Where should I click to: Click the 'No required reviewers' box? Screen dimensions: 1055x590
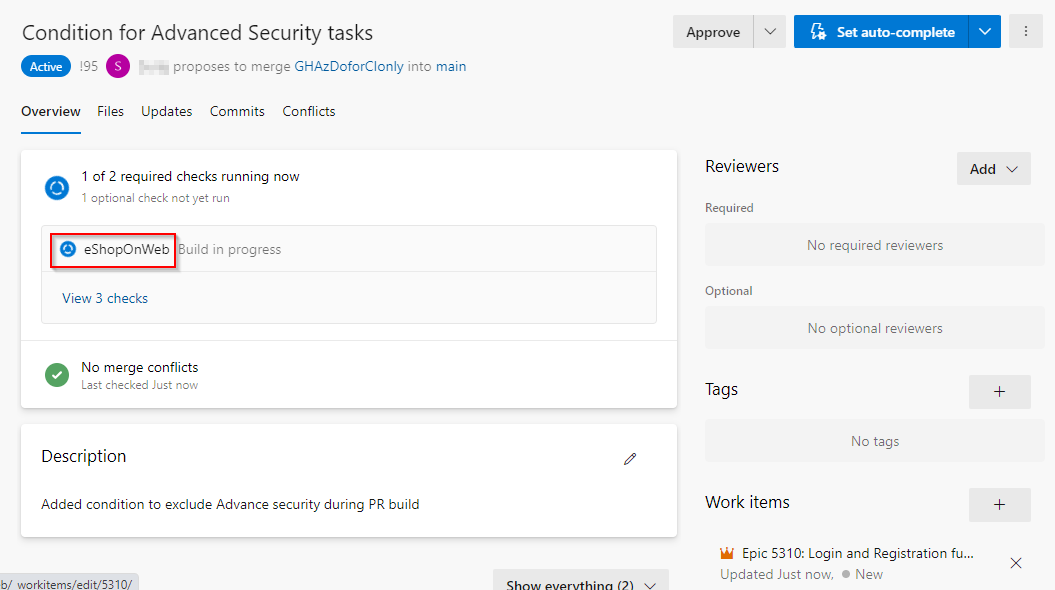[875, 245]
